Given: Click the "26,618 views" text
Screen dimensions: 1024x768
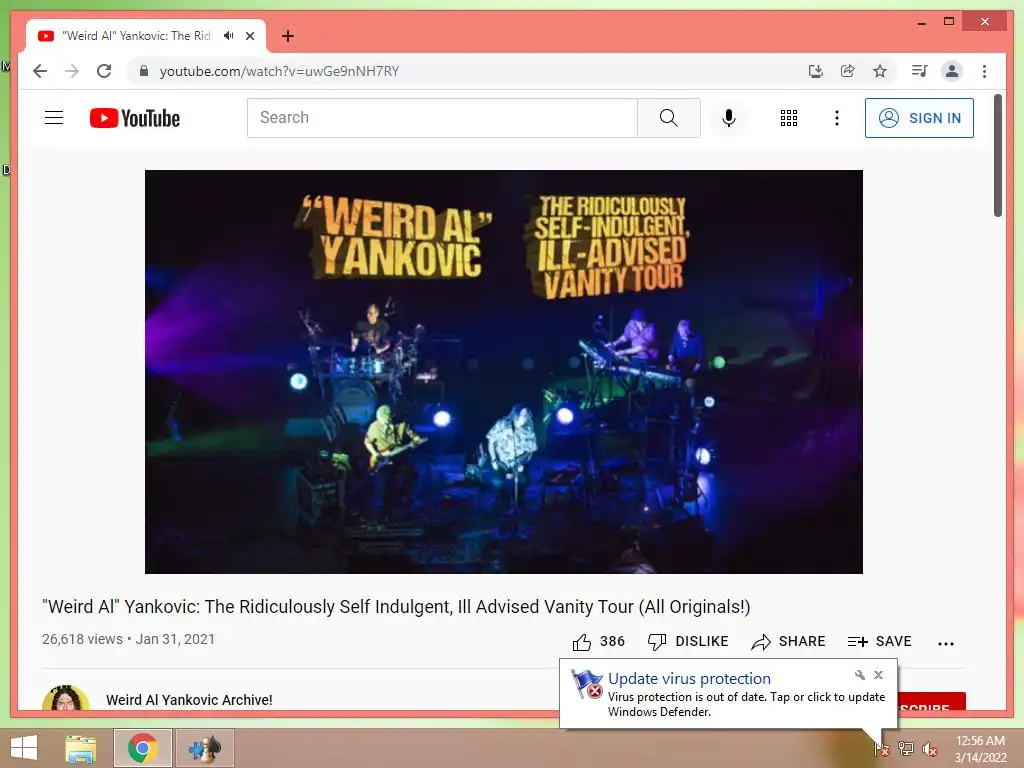Looking at the screenshot, I should pyautogui.click(x=82, y=639).
